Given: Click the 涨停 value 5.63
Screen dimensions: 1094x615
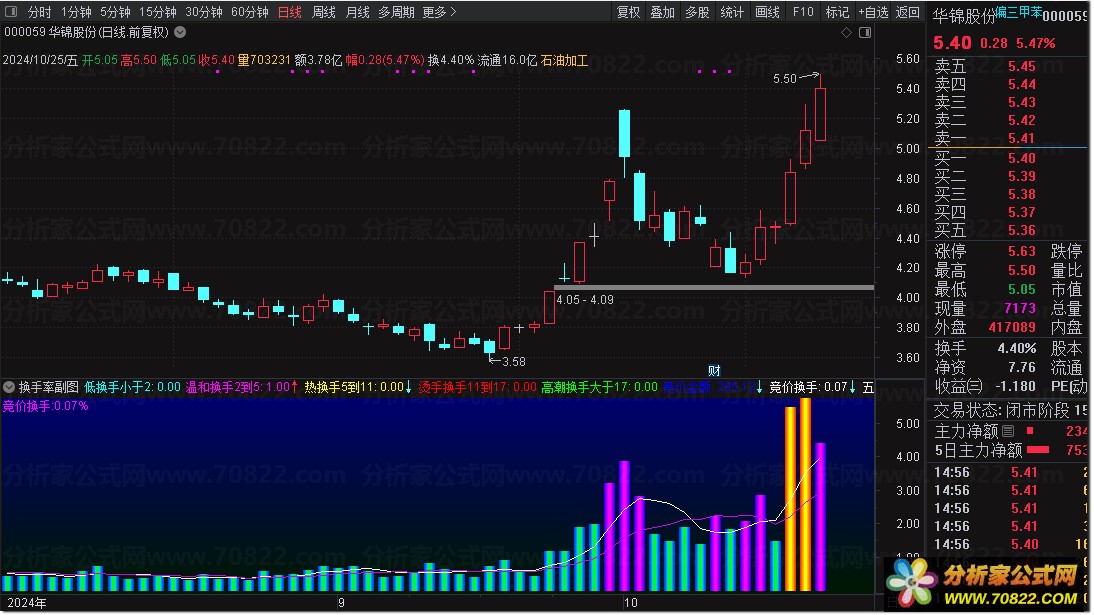Looking at the screenshot, I should click(x=1021, y=251).
